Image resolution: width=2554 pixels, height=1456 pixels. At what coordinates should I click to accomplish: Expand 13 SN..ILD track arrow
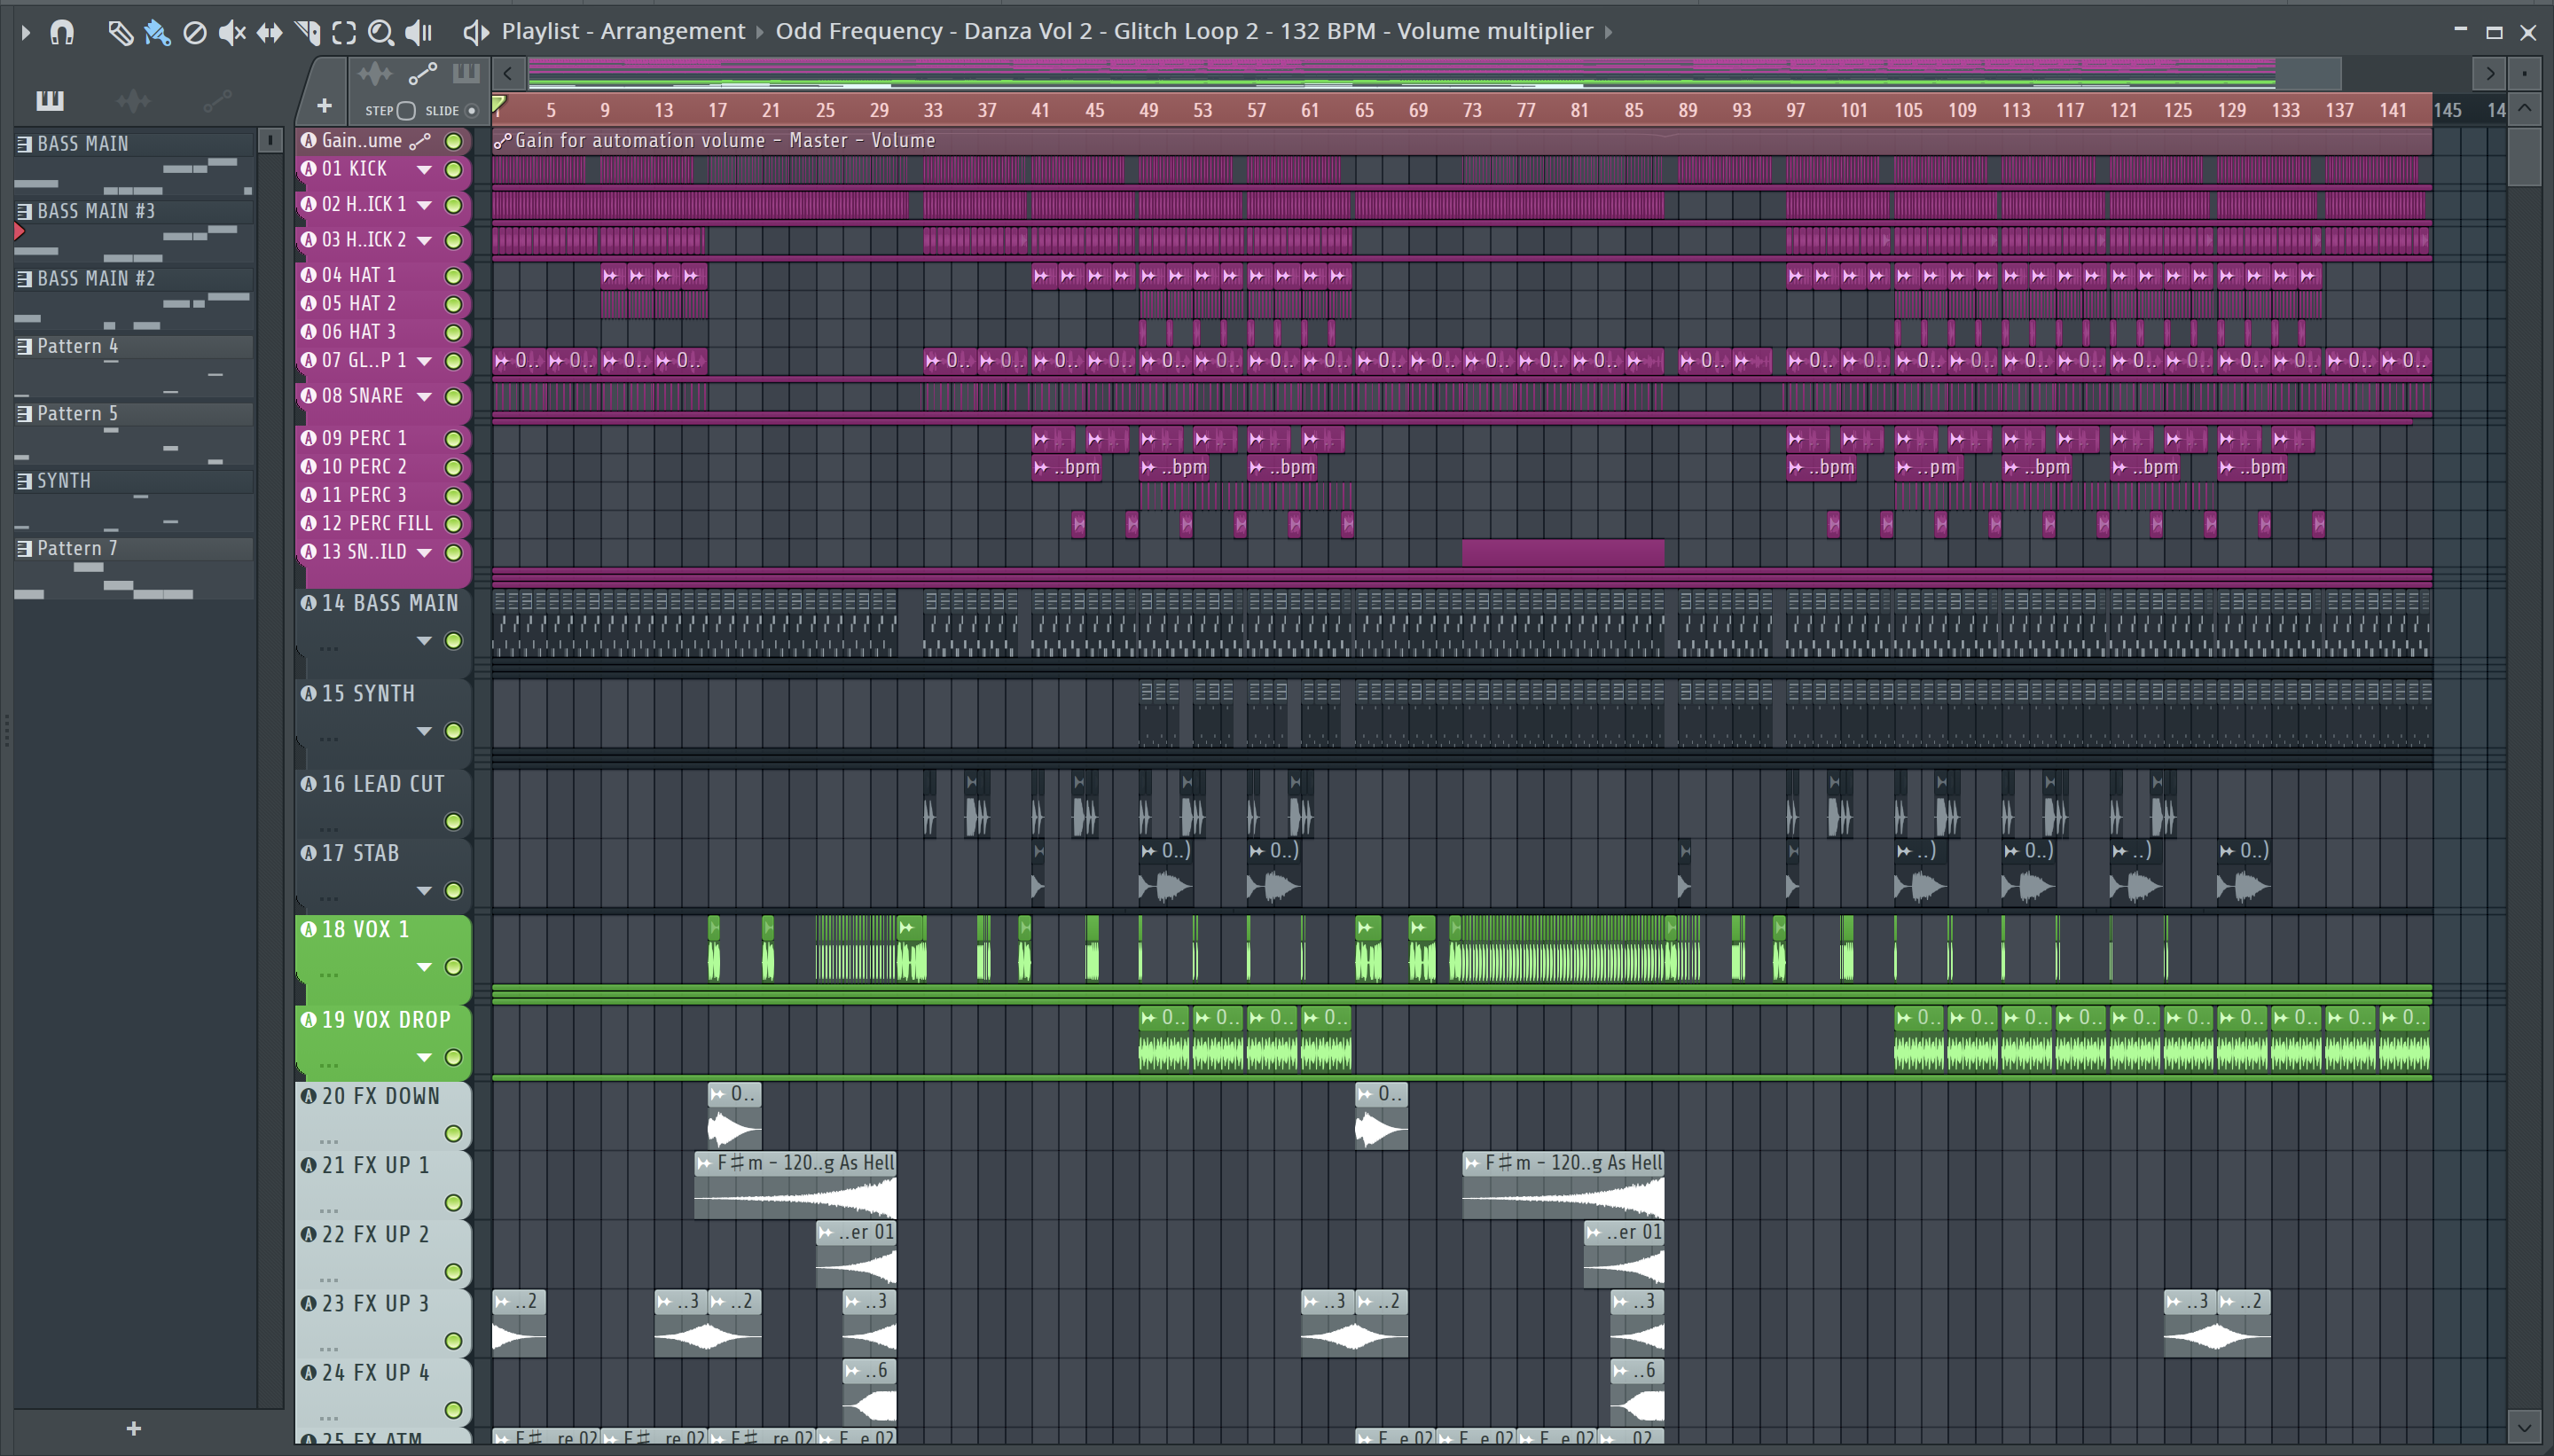click(424, 553)
